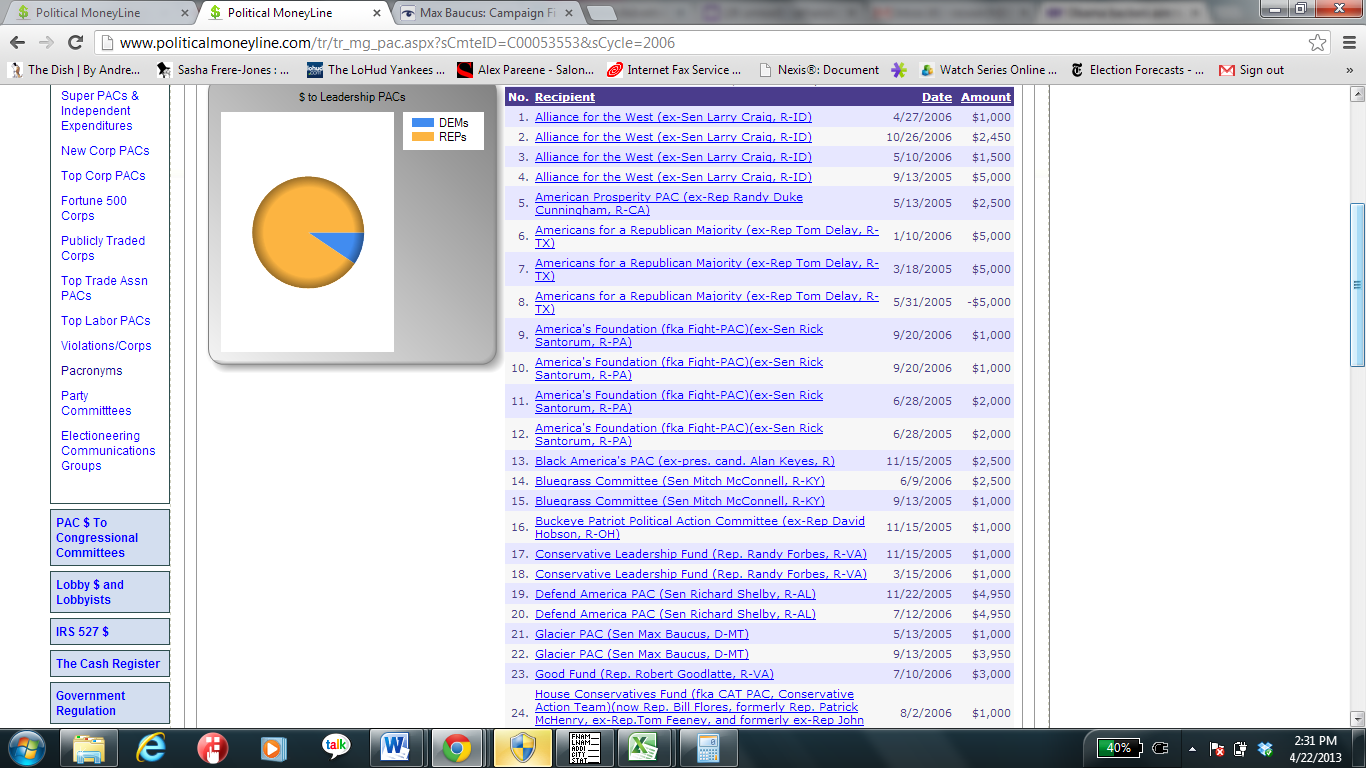Open Publicly Traded Corps
The image size is (1366, 768).
(x=103, y=248)
